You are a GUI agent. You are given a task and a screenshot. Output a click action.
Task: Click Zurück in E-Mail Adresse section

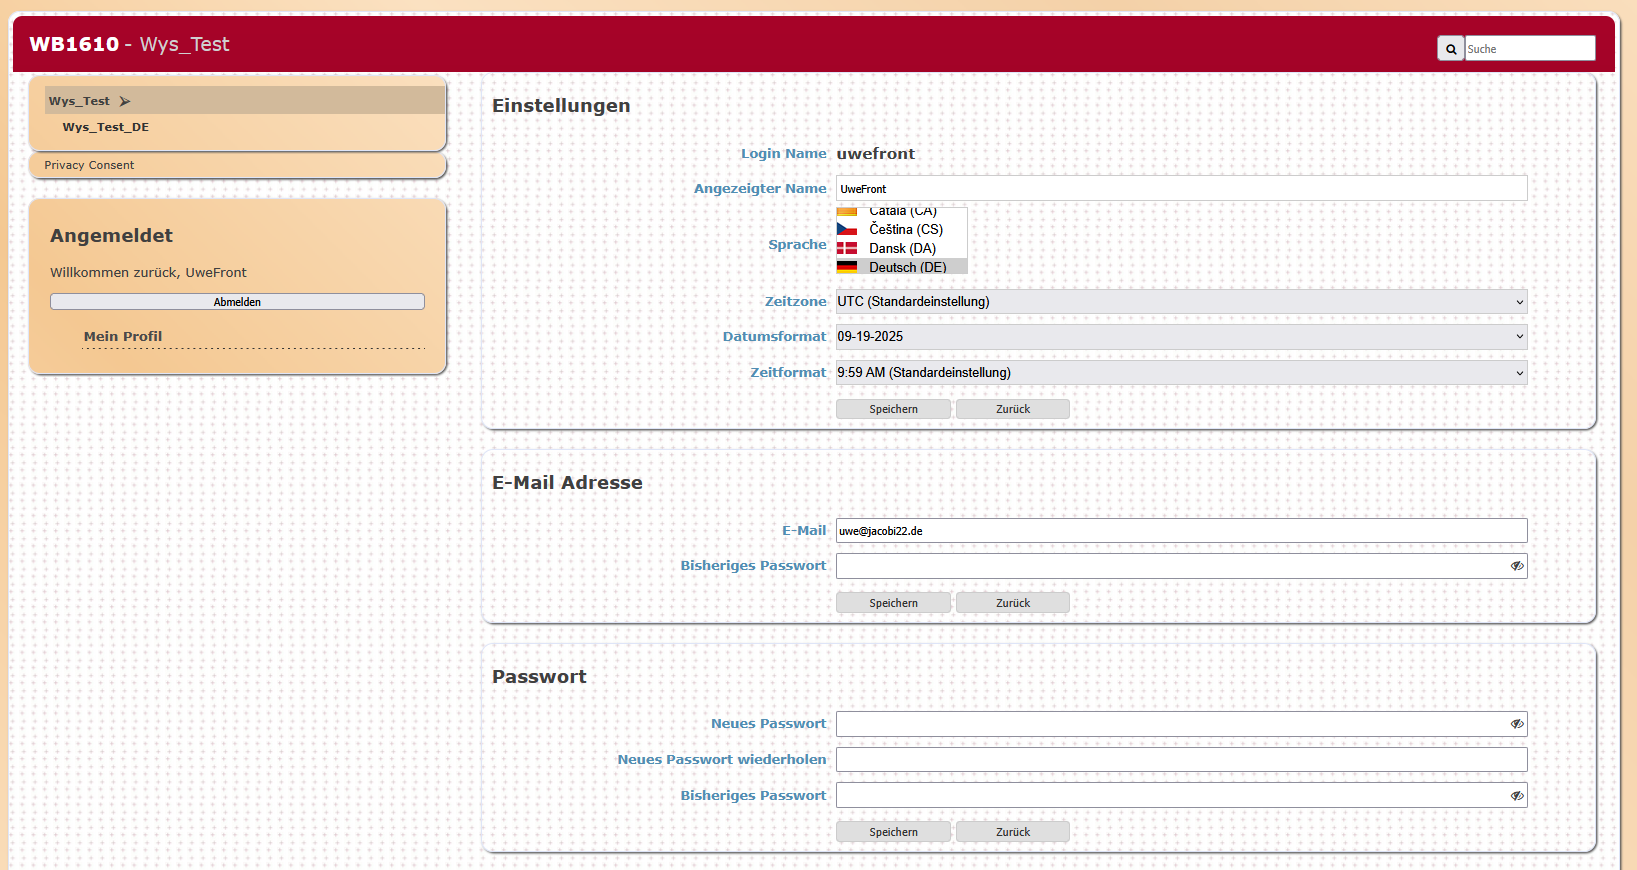pyautogui.click(x=1013, y=603)
